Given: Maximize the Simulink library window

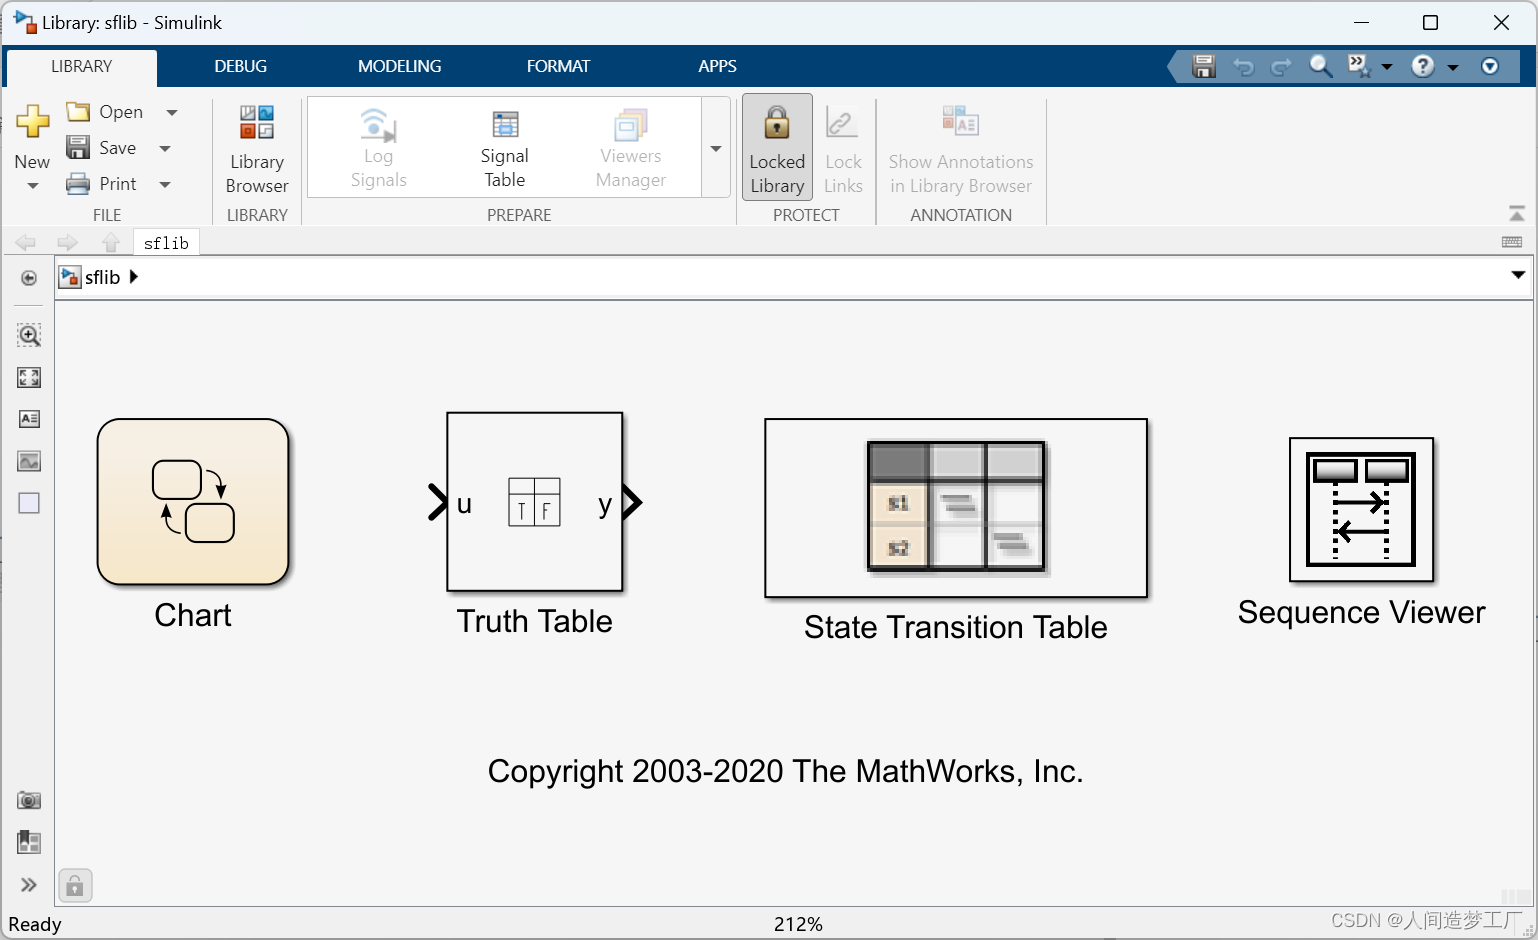Looking at the screenshot, I should (x=1430, y=23).
